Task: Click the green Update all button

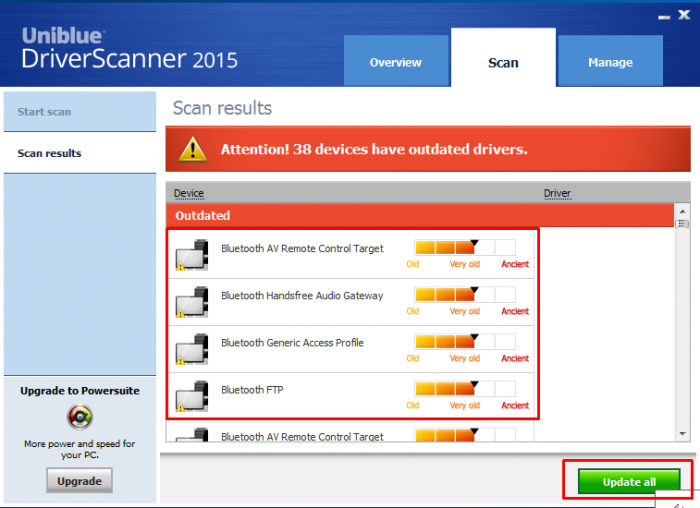Action: [x=629, y=481]
